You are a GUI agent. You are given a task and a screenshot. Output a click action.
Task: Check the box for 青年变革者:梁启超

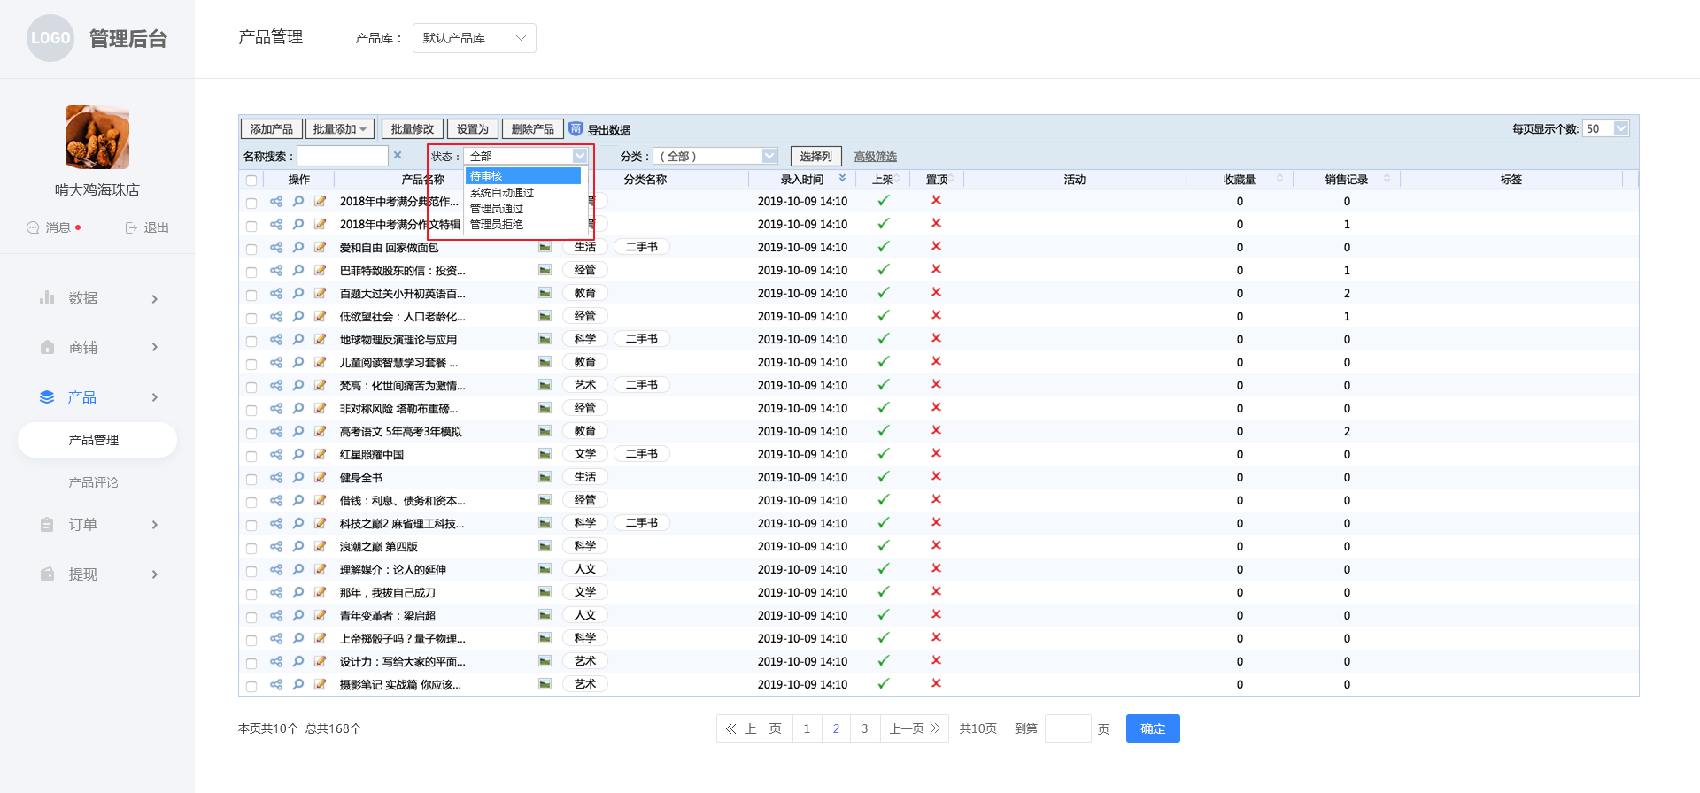click(251, 617)
